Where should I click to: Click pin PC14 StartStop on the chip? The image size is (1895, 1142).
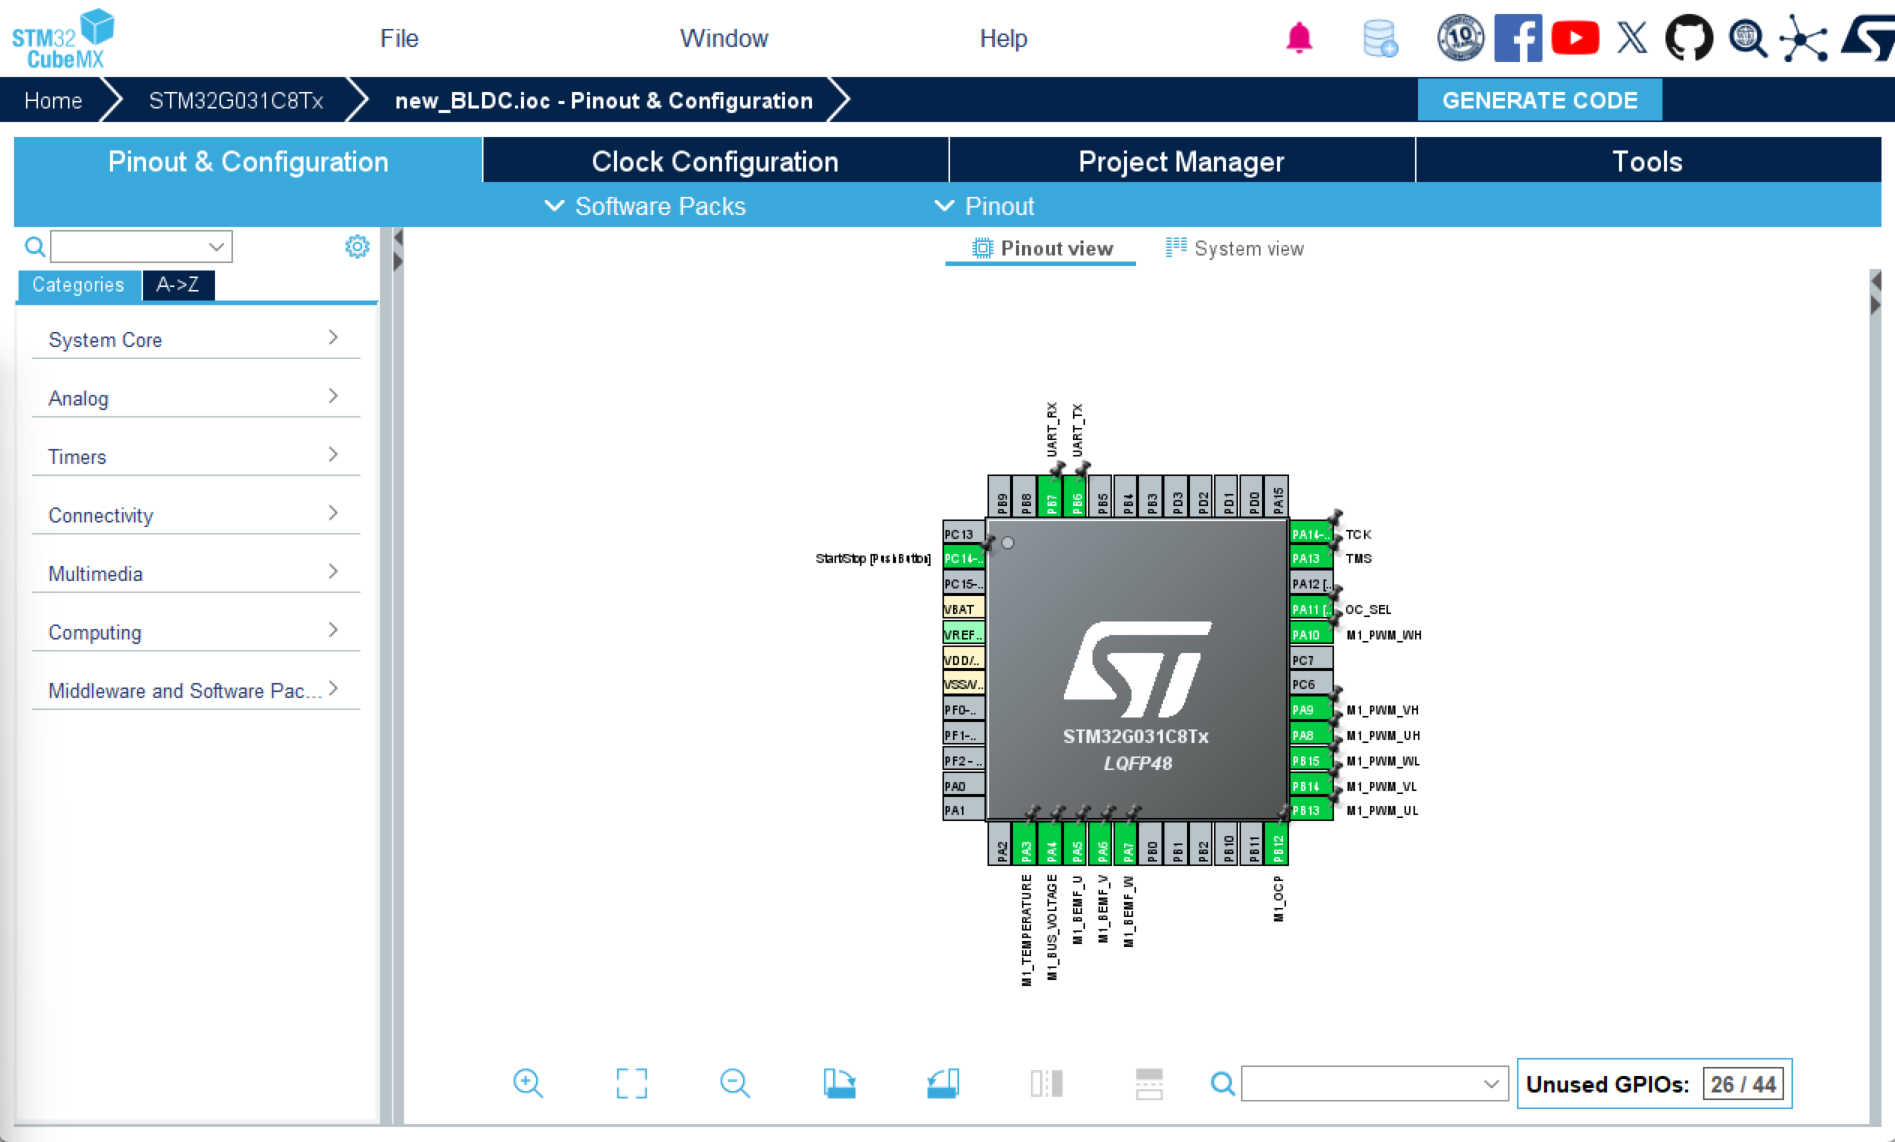tap(963, 558)
